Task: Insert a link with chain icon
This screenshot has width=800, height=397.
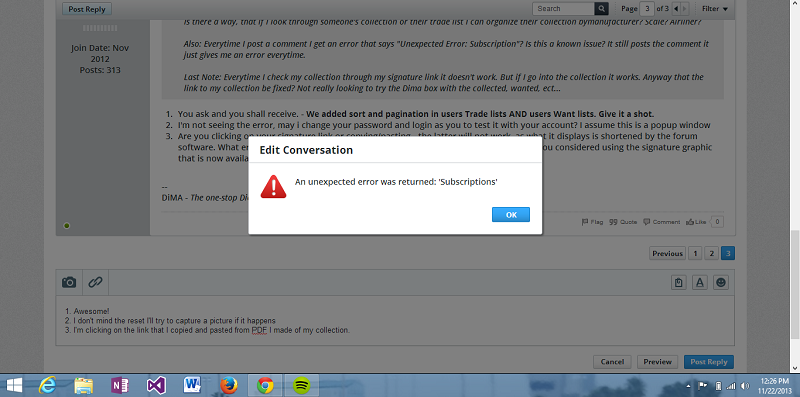Action: point(95,282)
